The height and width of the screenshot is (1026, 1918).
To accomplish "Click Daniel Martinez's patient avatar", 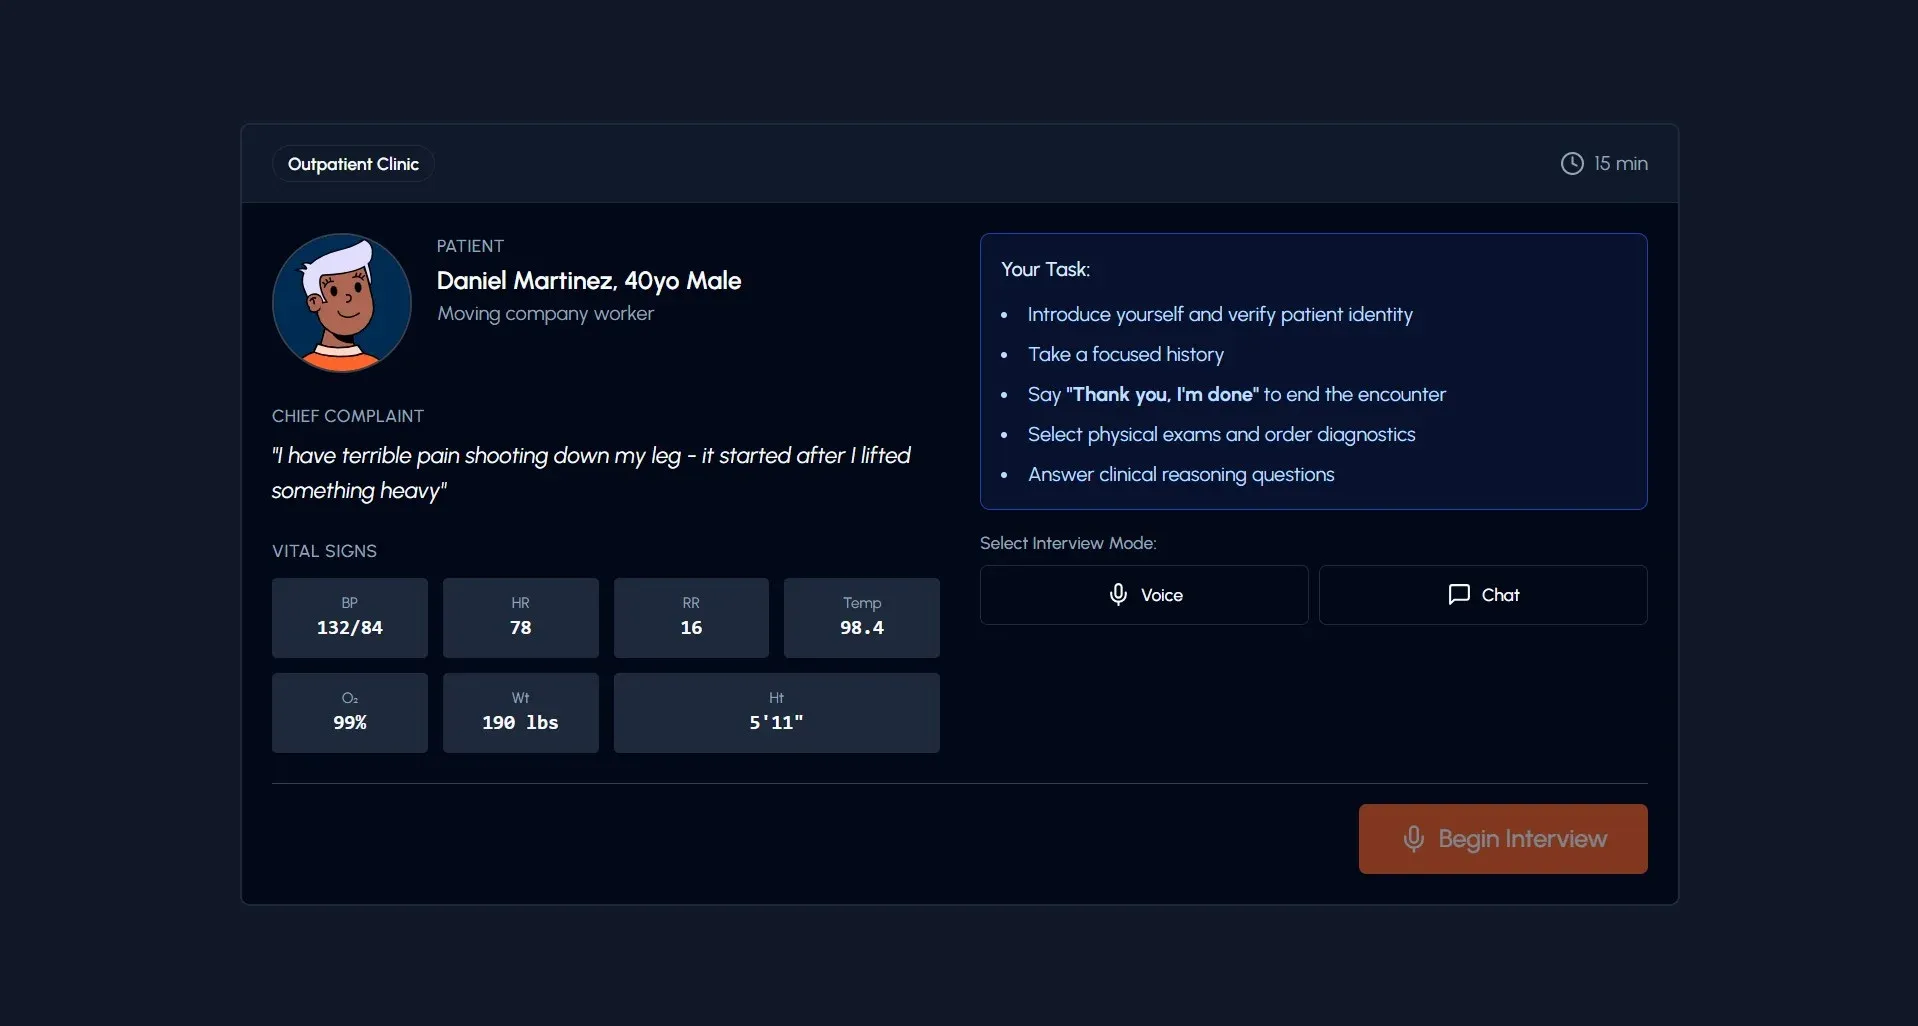I will coord(341,302).
